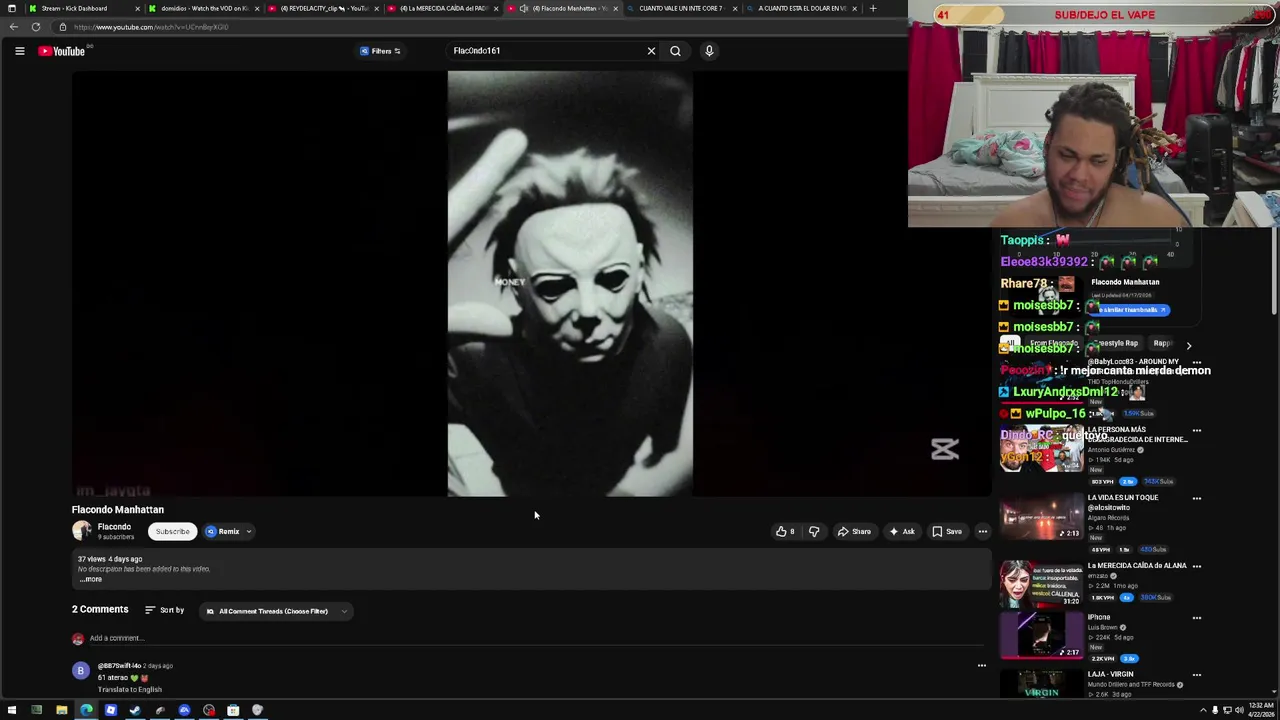This screenshot has height=720, width=1280.
Task: Clear the search box with the X
Action: pos(651,51)
